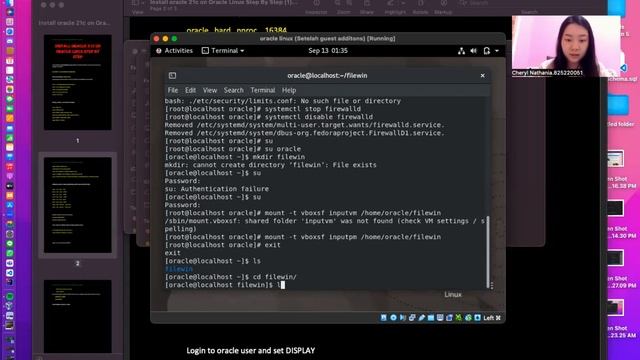Close the oracle@localhost terminal window
The width and height of the screenshot is (640, 360).
point(482,76)
